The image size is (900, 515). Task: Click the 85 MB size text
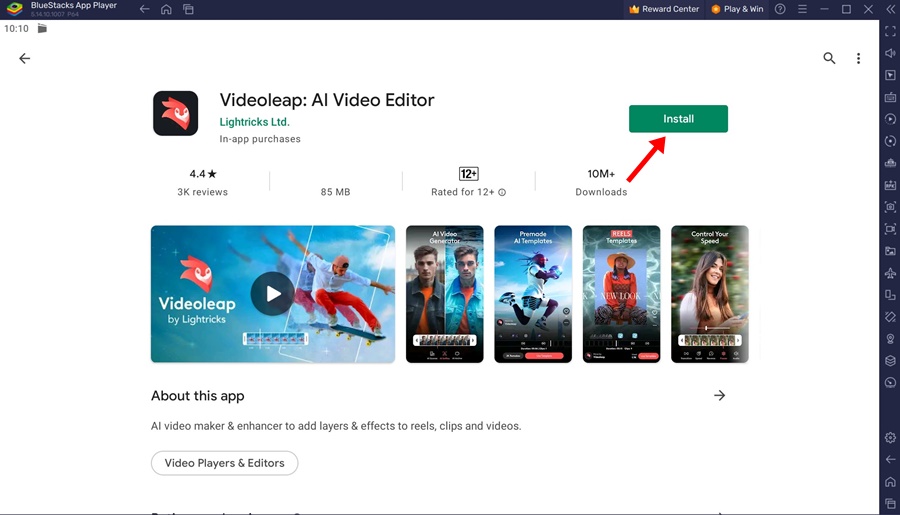coord(335,192)
